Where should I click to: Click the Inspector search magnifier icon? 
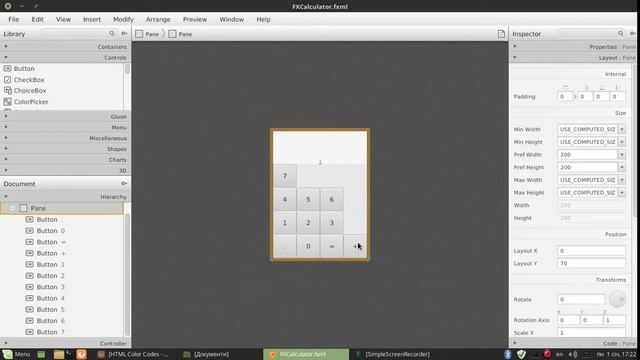620,33
